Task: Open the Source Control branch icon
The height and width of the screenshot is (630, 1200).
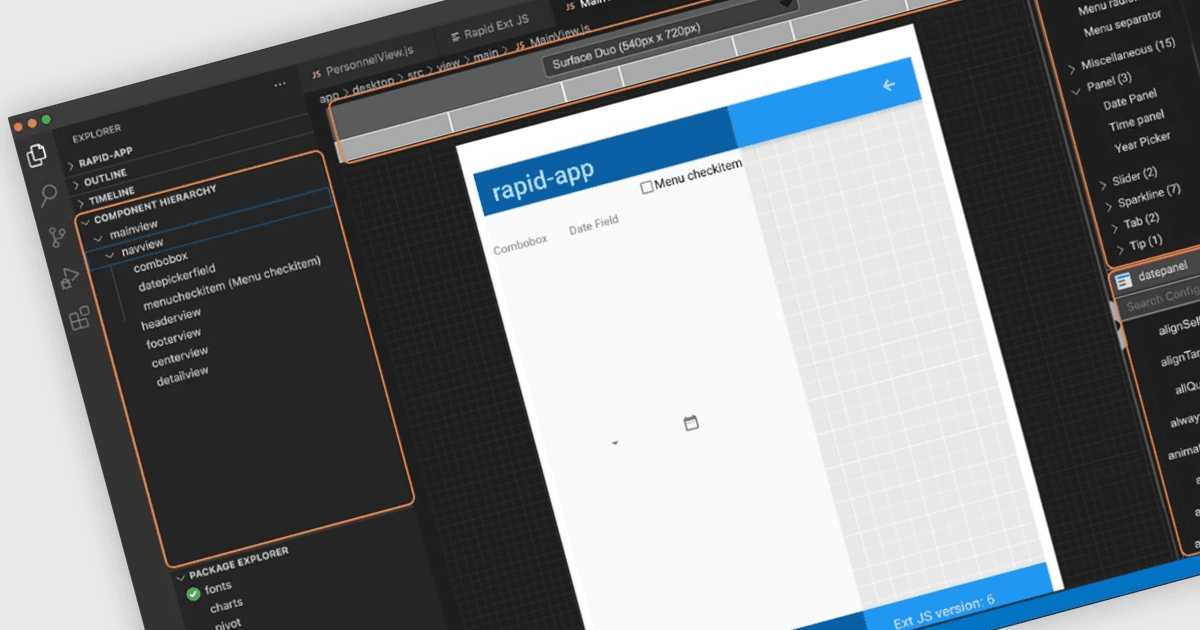Action: point(58,237)
